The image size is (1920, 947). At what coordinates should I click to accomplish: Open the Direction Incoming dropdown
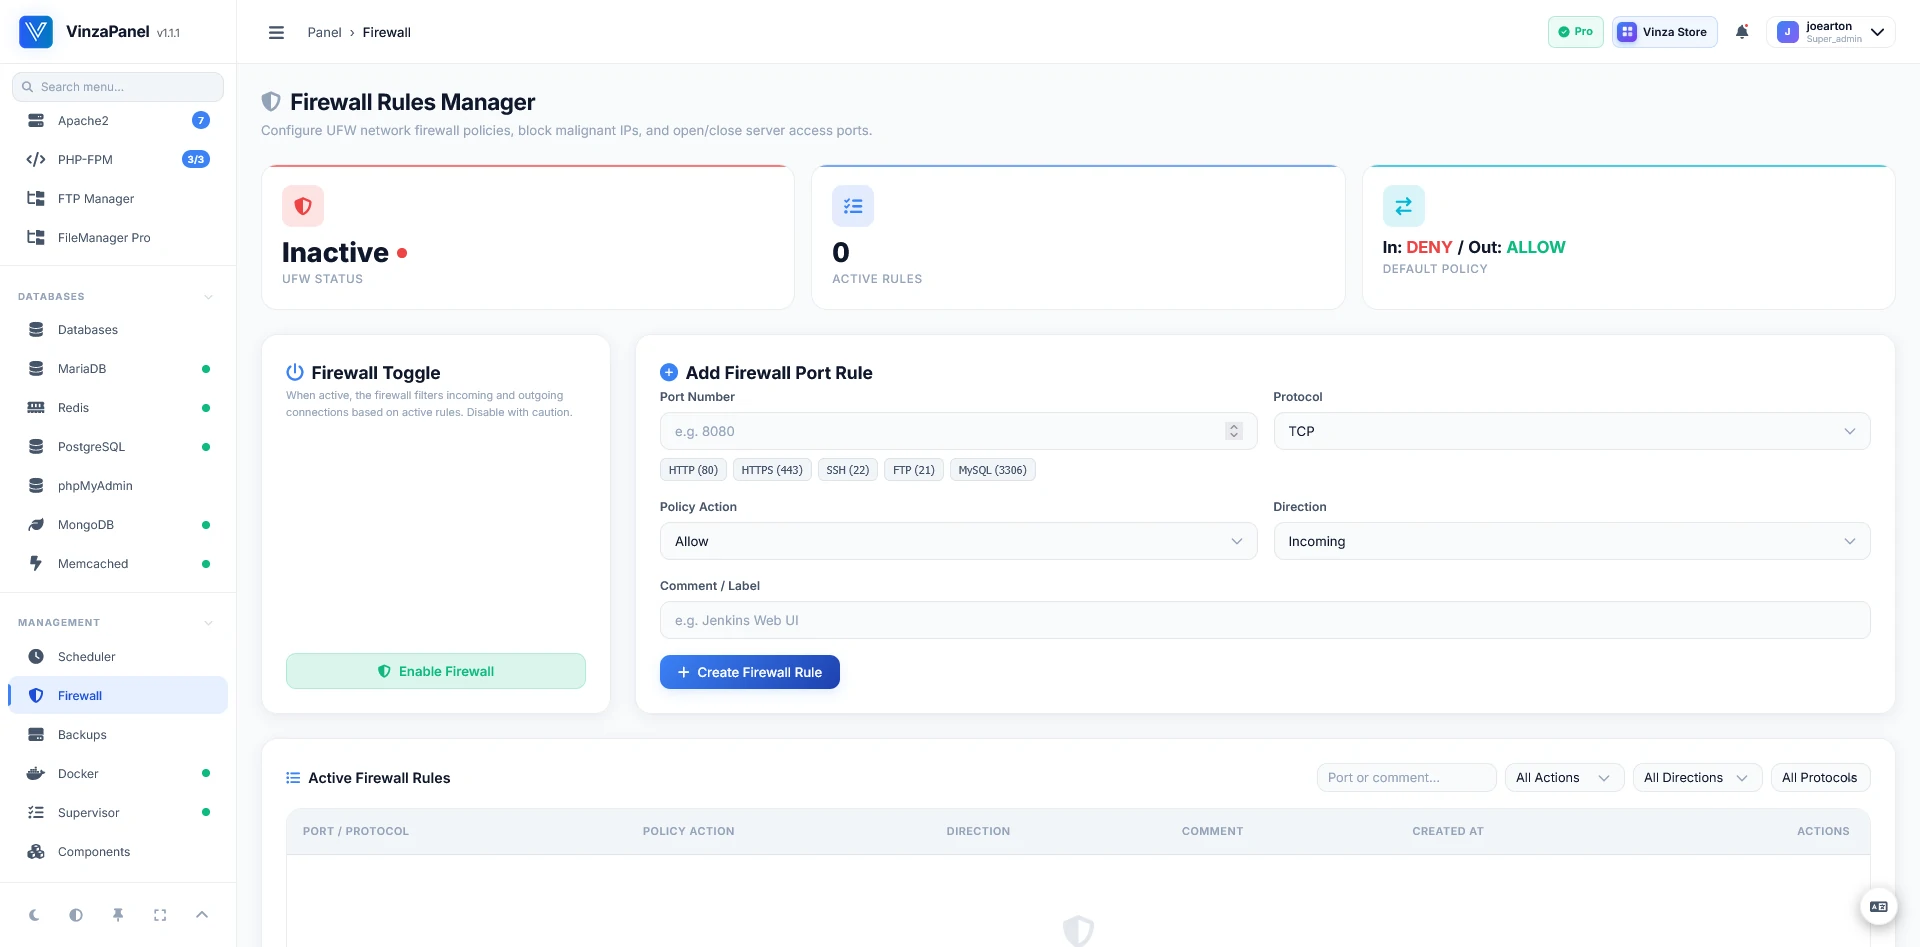[x=1571, y=541]
